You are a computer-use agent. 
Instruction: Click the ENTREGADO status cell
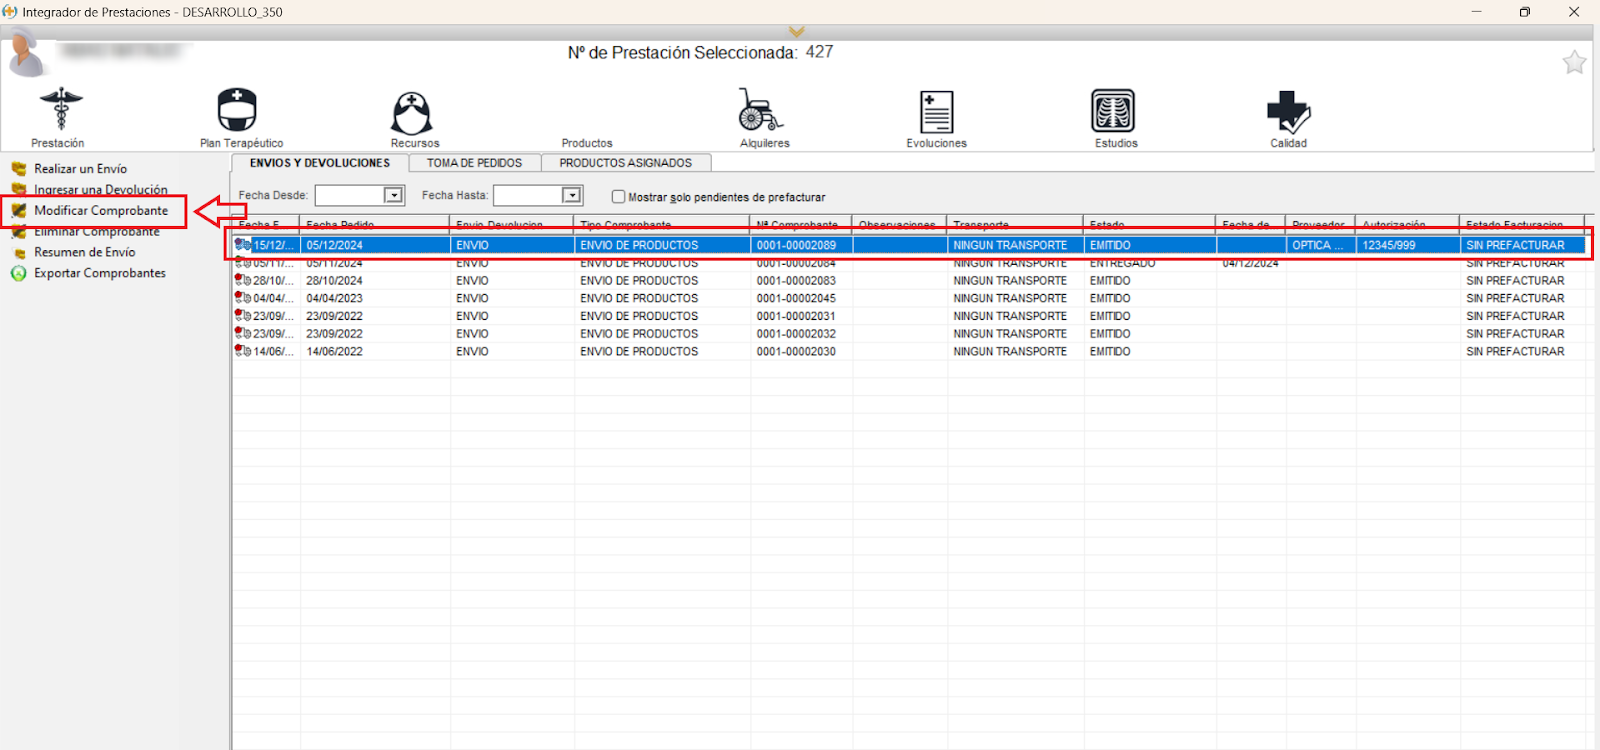(1123, 263)
